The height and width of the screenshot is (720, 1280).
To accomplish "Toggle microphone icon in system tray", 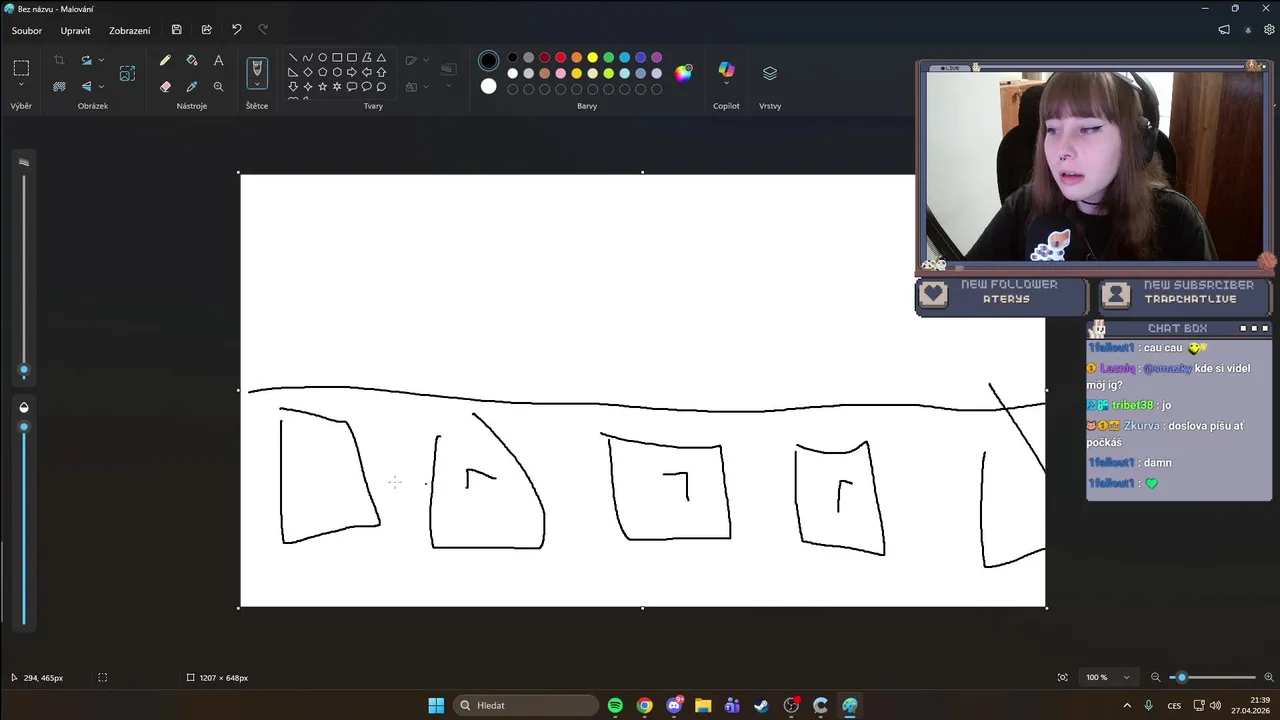I will point(1149,705).
